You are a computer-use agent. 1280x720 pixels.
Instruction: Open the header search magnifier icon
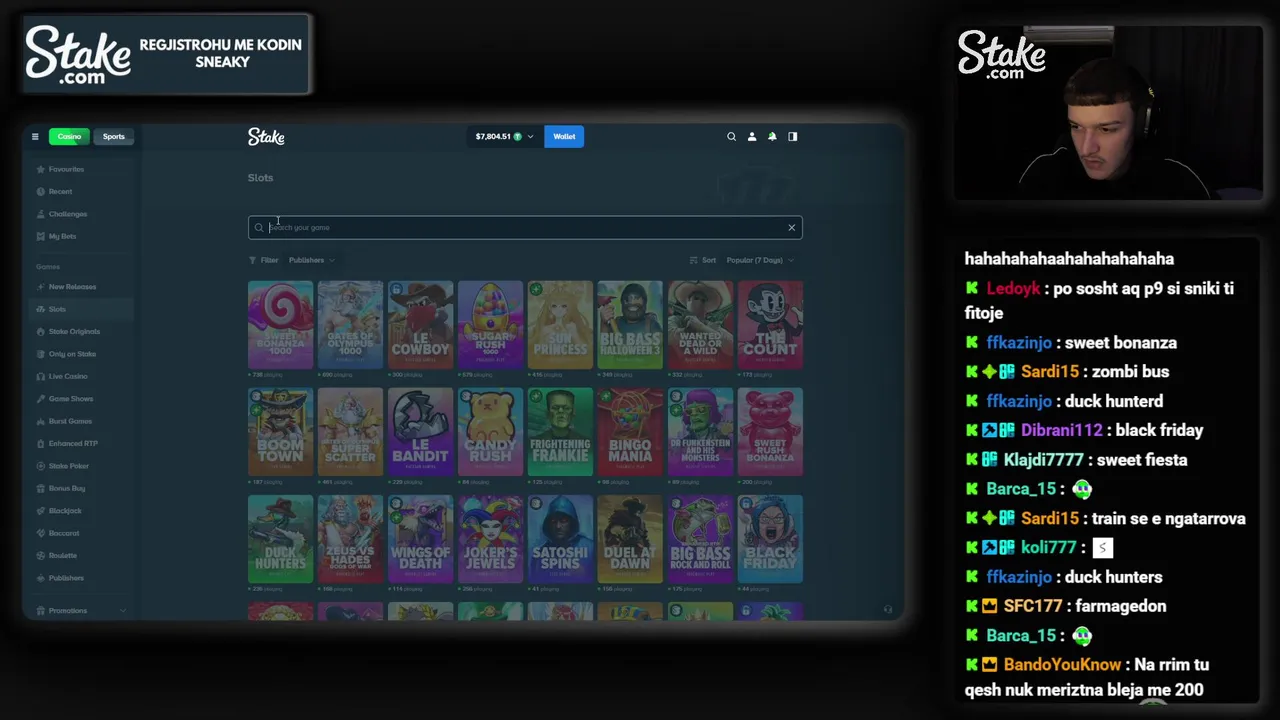coord(731,137)
